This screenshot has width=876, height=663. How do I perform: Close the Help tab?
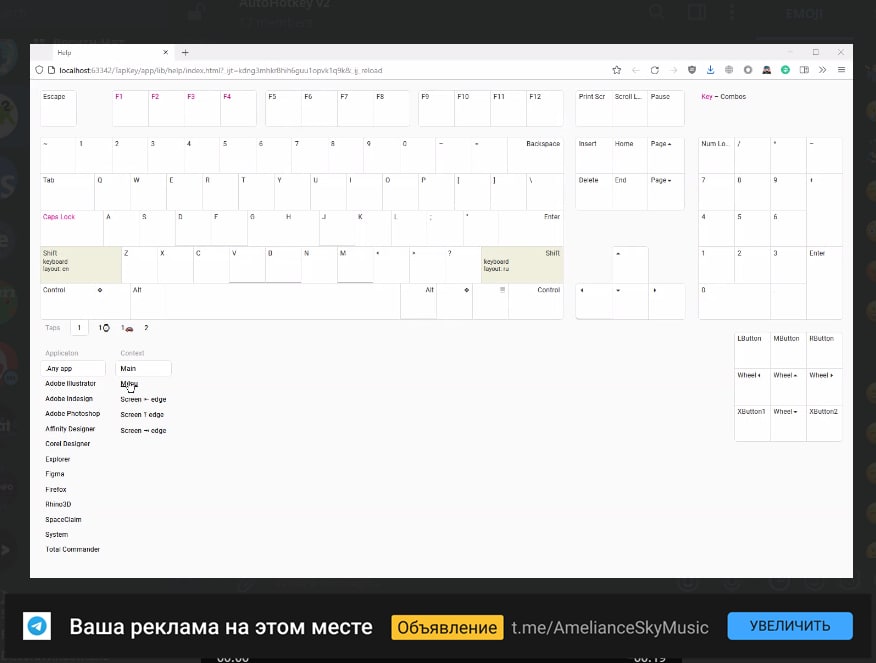tap(165, 53)
